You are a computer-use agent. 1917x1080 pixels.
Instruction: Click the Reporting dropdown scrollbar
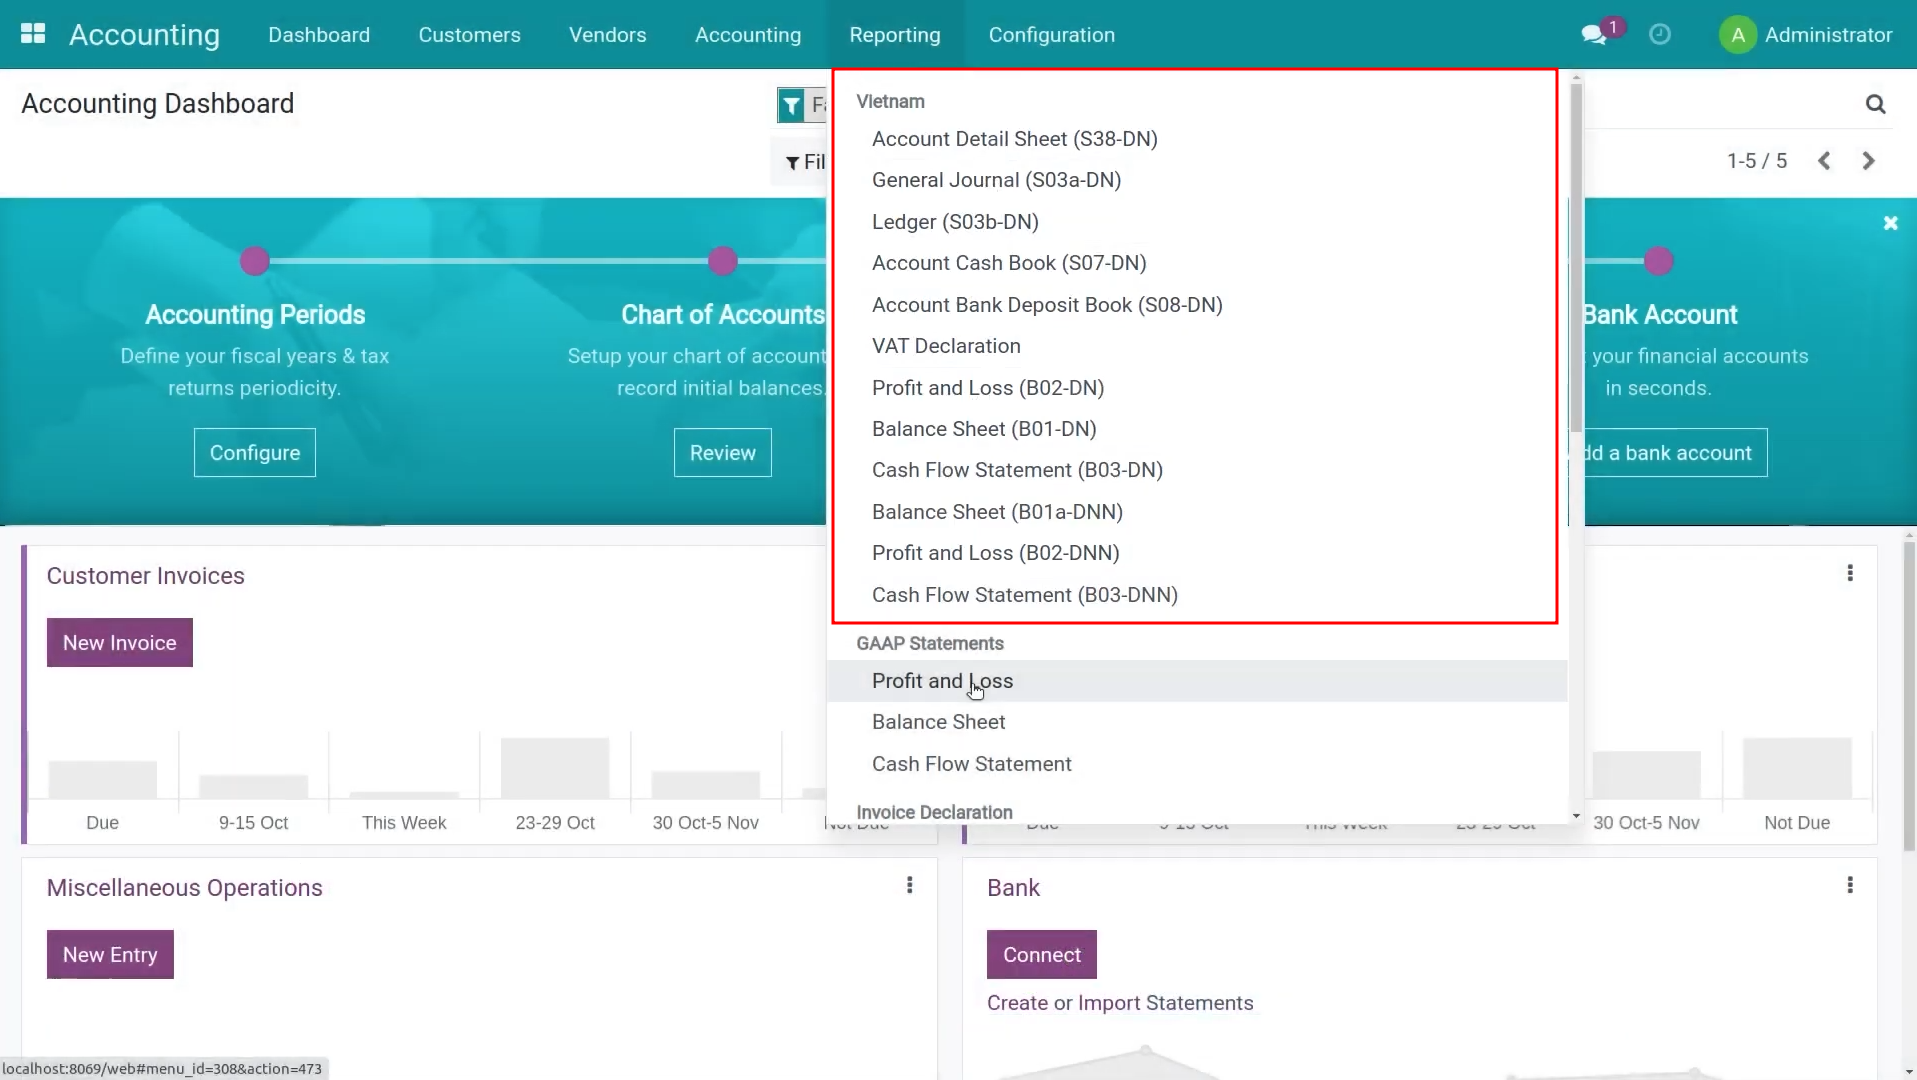(1576, 260)
